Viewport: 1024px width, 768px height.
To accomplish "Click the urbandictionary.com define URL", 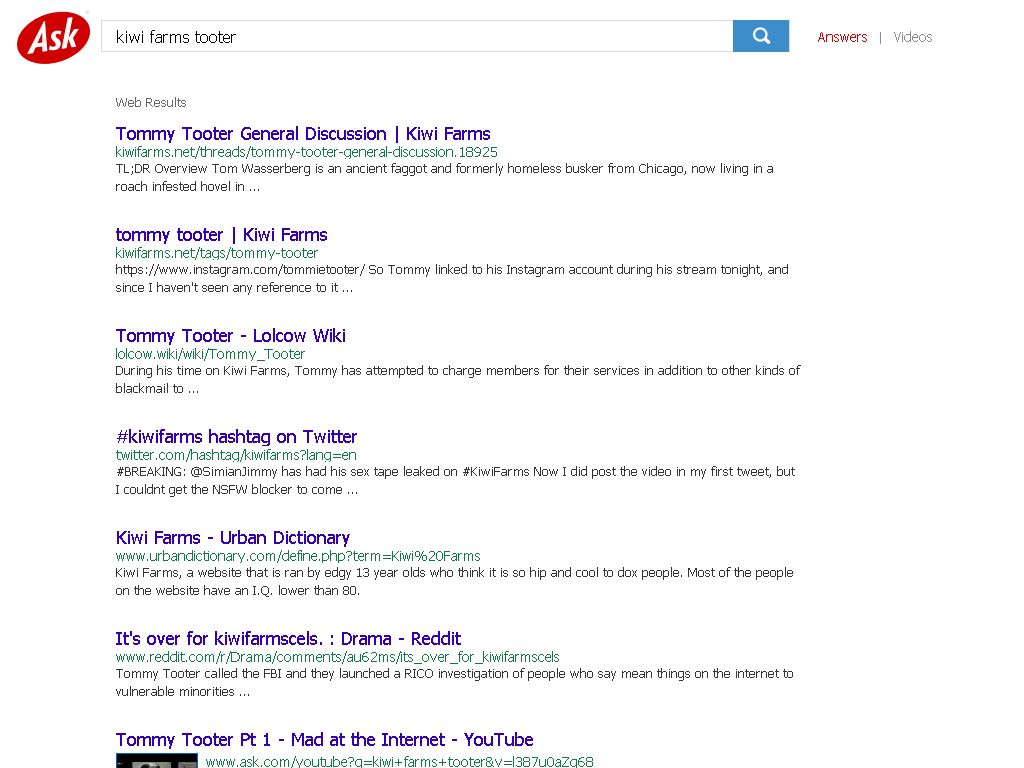I will tap(298, 556).
